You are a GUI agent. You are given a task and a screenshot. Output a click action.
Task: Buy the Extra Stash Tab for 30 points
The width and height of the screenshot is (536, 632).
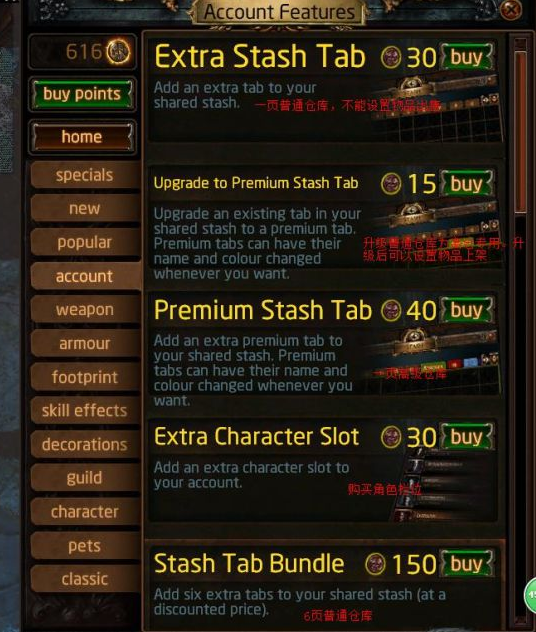pos(467,57)
